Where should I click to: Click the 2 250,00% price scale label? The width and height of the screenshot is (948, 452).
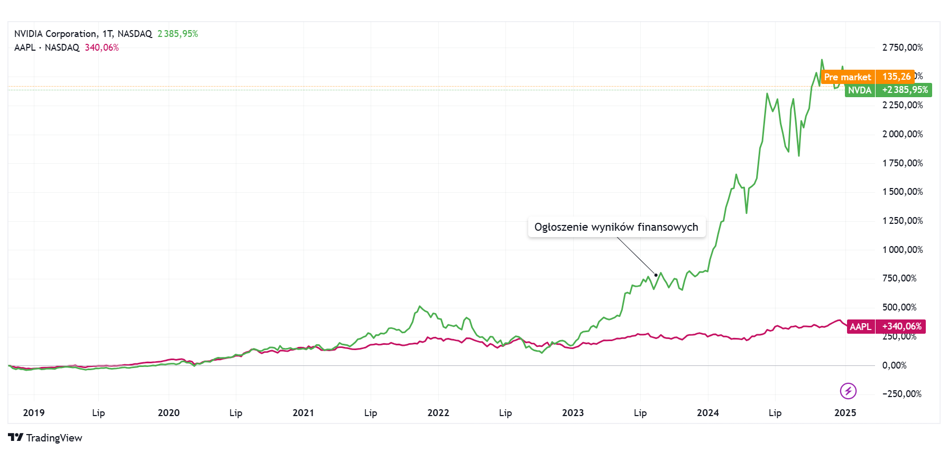tap(902, 105)
